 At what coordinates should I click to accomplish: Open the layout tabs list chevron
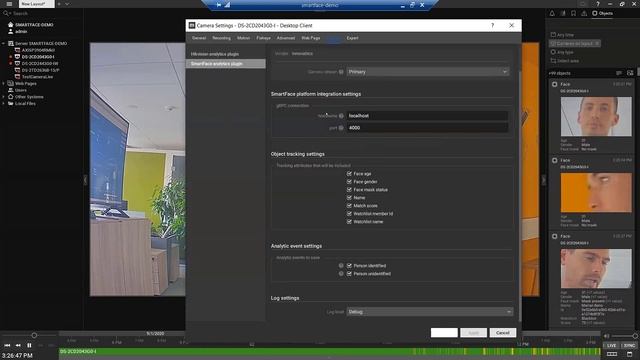coord(67,4)
